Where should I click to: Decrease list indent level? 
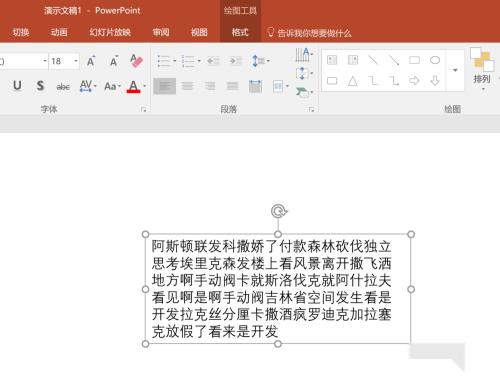(213, 61)
